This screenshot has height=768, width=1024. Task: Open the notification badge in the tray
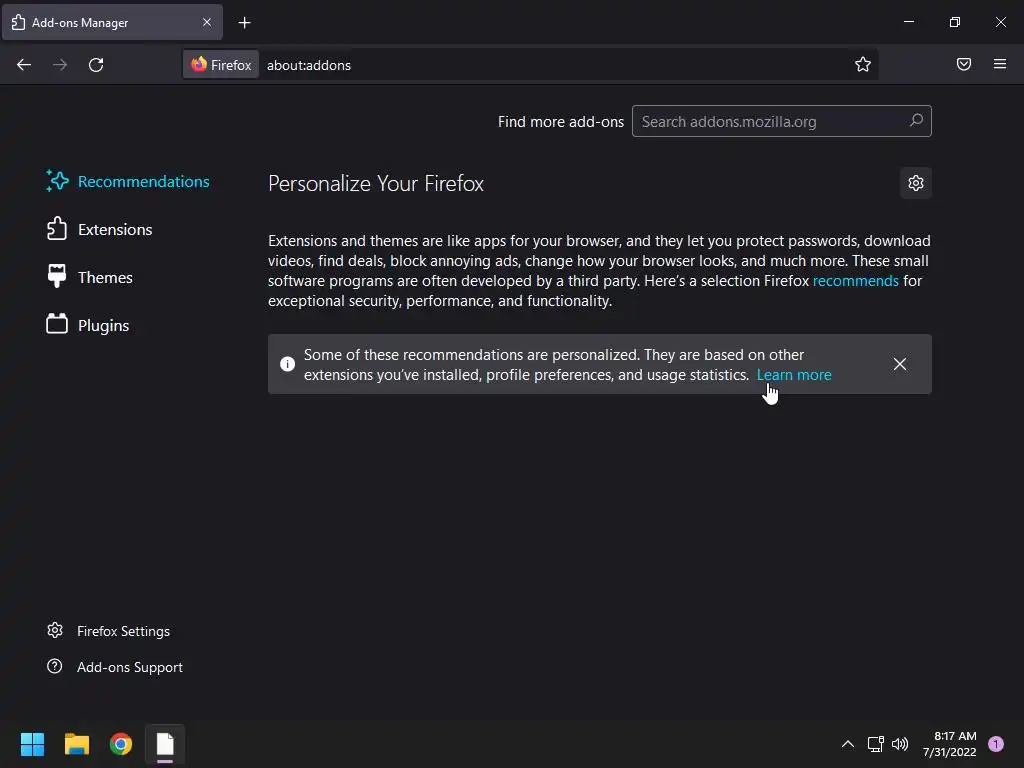coord(996,744)
